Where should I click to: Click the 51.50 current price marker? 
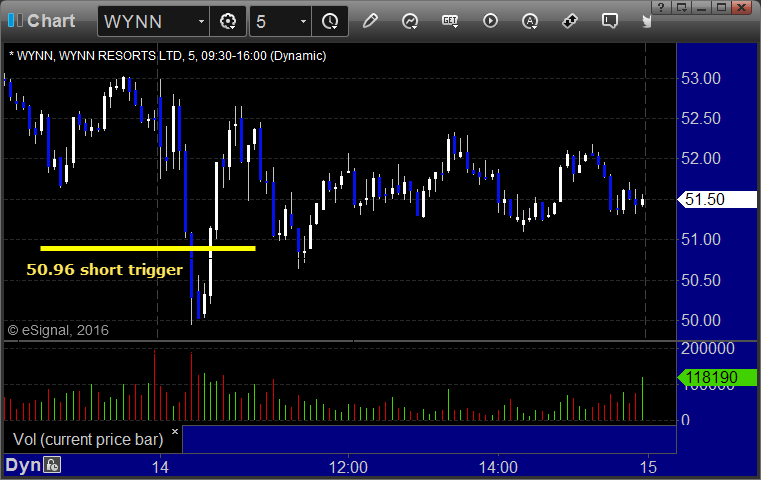[717, 199]
